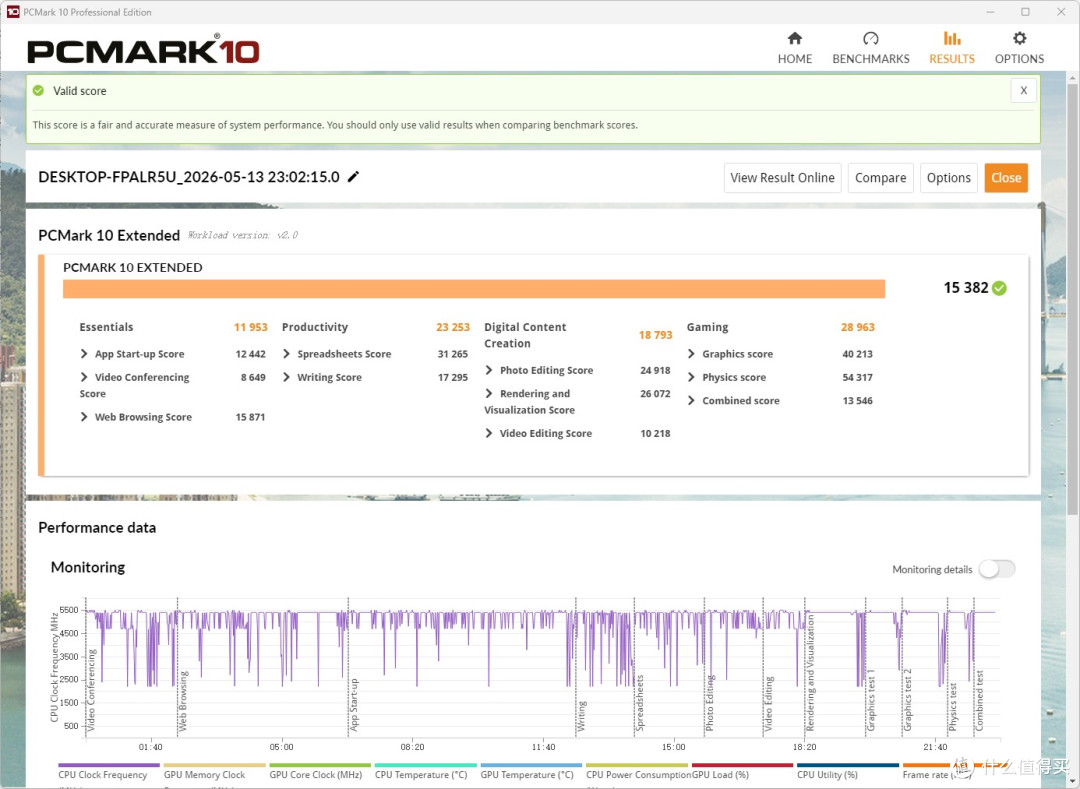Toggle CPU Clock Frequency legend swatch
The height and width of the screenshot is (789, 1080).
pos(109,765)
